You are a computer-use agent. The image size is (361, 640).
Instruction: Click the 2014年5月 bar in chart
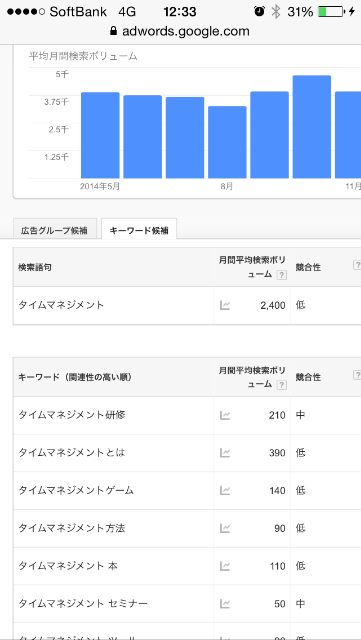coord(100,136)
